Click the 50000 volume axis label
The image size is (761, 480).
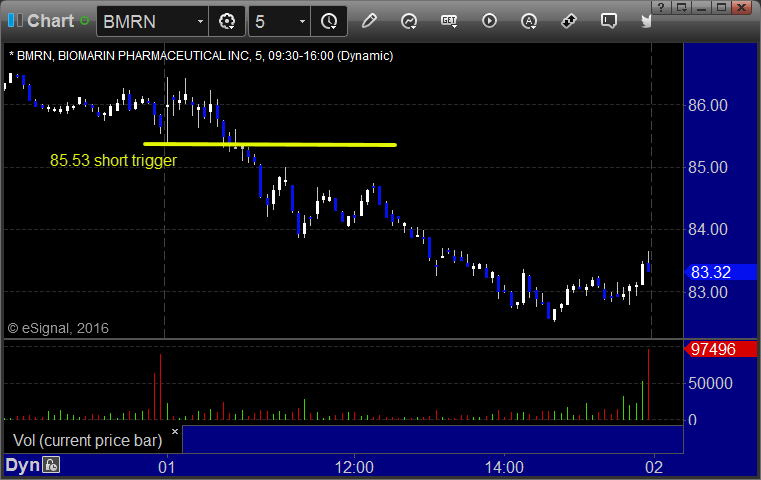(x=710, y=383)
